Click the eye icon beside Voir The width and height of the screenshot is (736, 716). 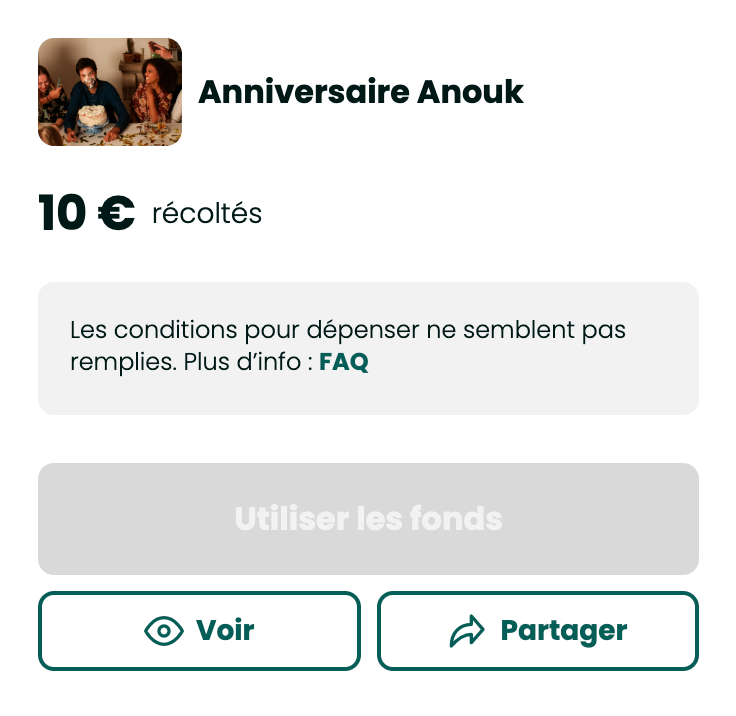point(164,631)
